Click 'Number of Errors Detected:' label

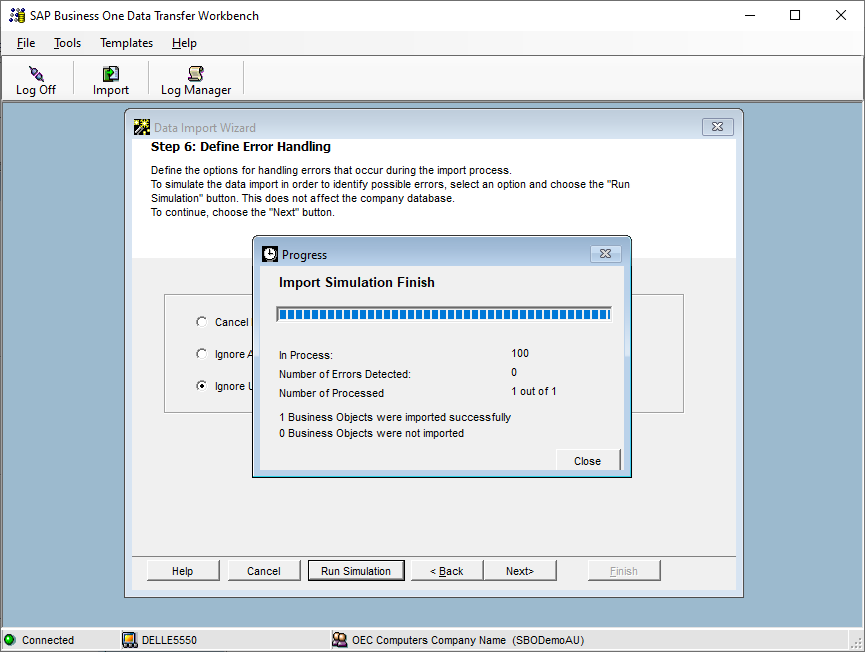tap(345, 374)
